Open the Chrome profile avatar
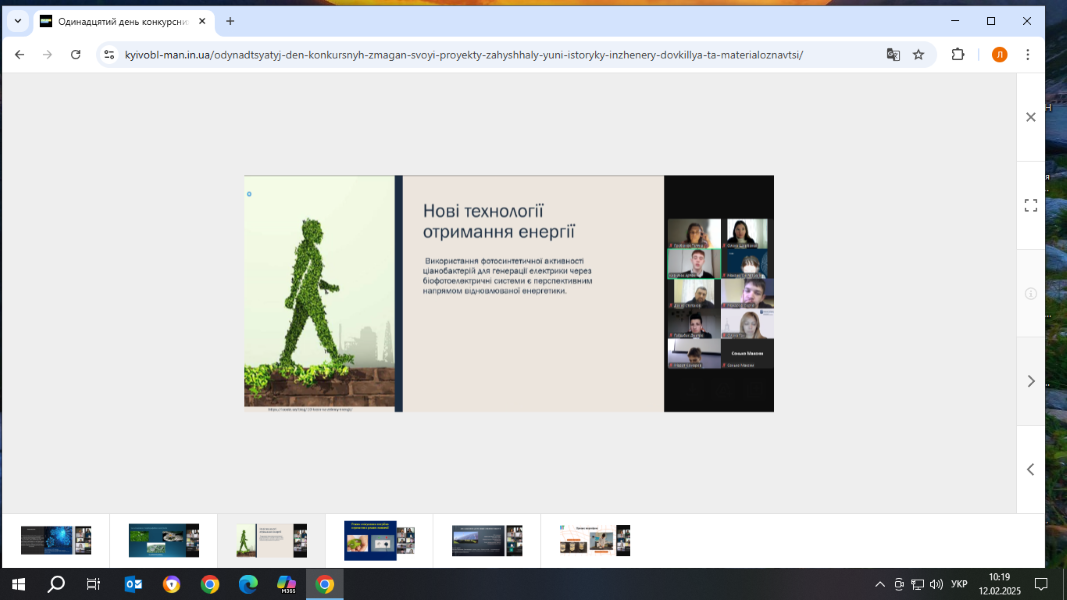Image resolution: width=1067 pixels, height=600 pixels. click(x=999, y=55)
